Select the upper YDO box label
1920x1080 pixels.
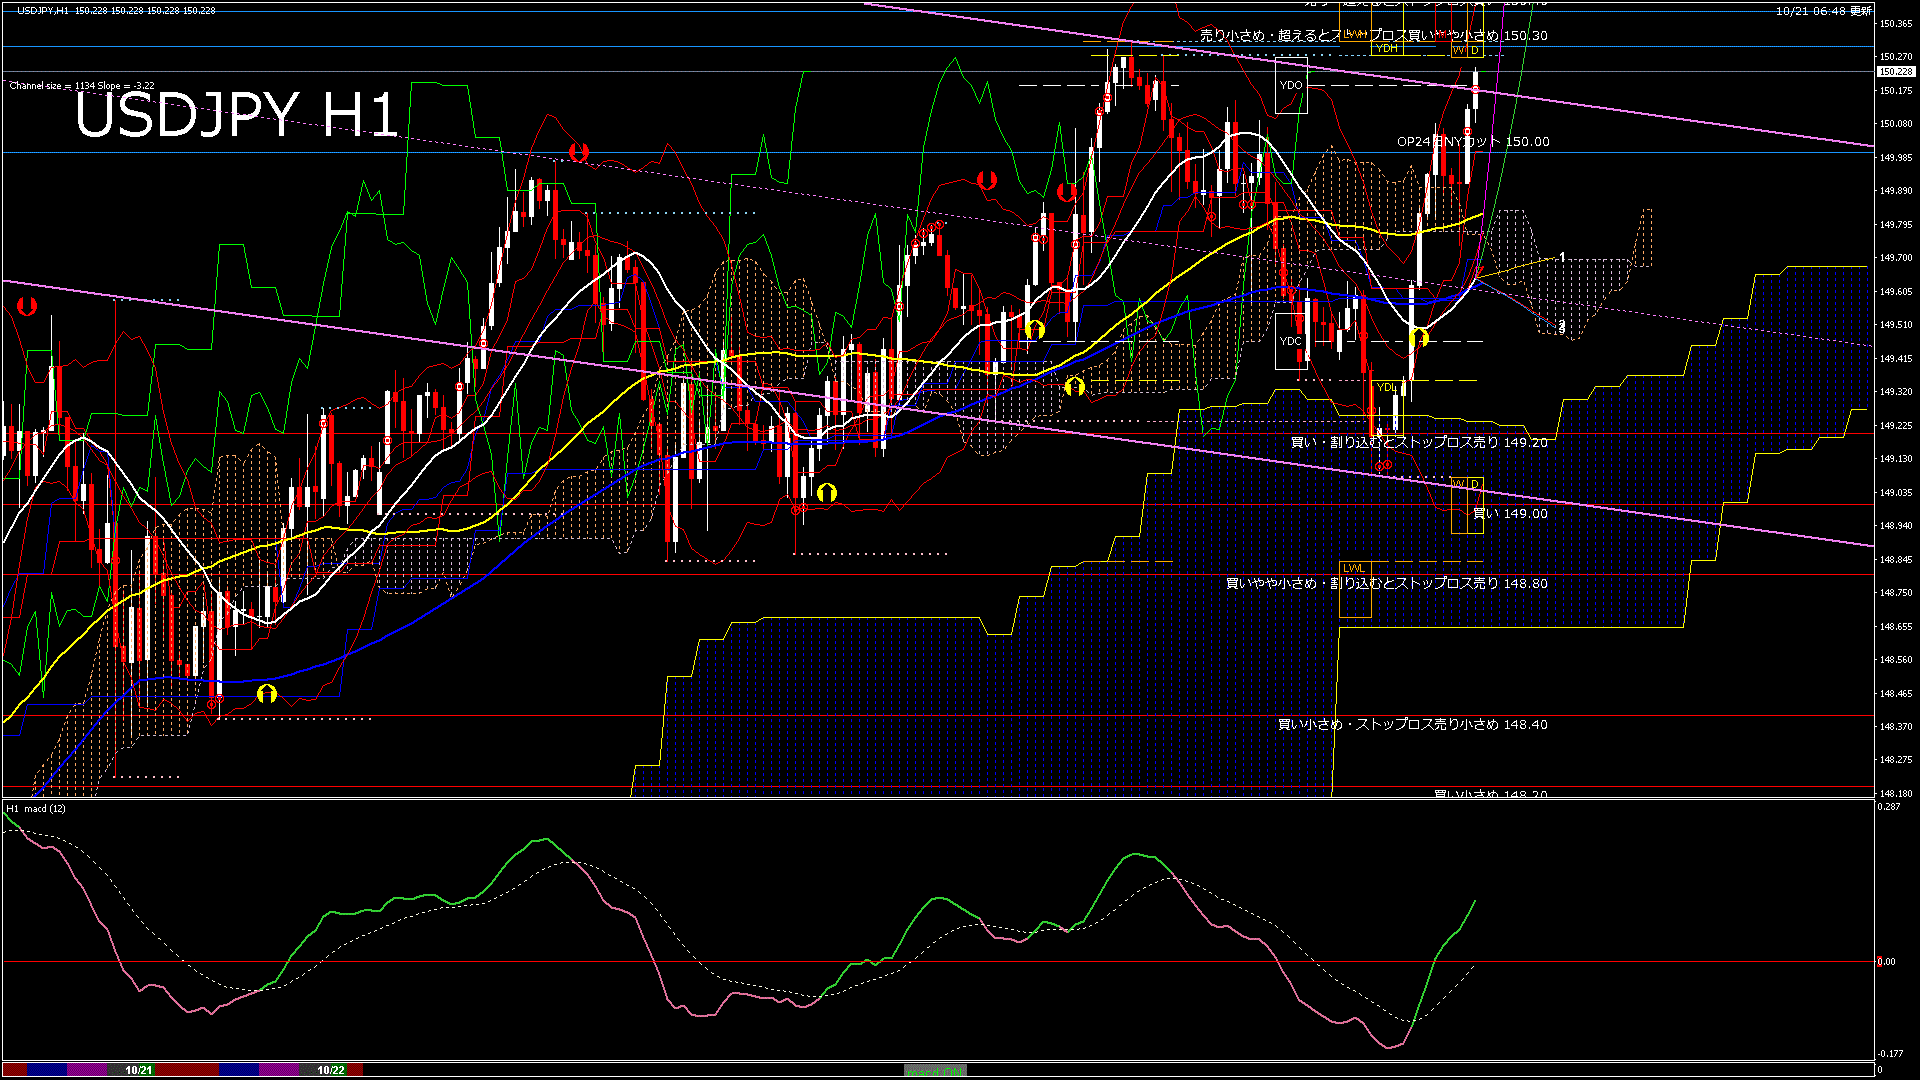coord(1291,85)
